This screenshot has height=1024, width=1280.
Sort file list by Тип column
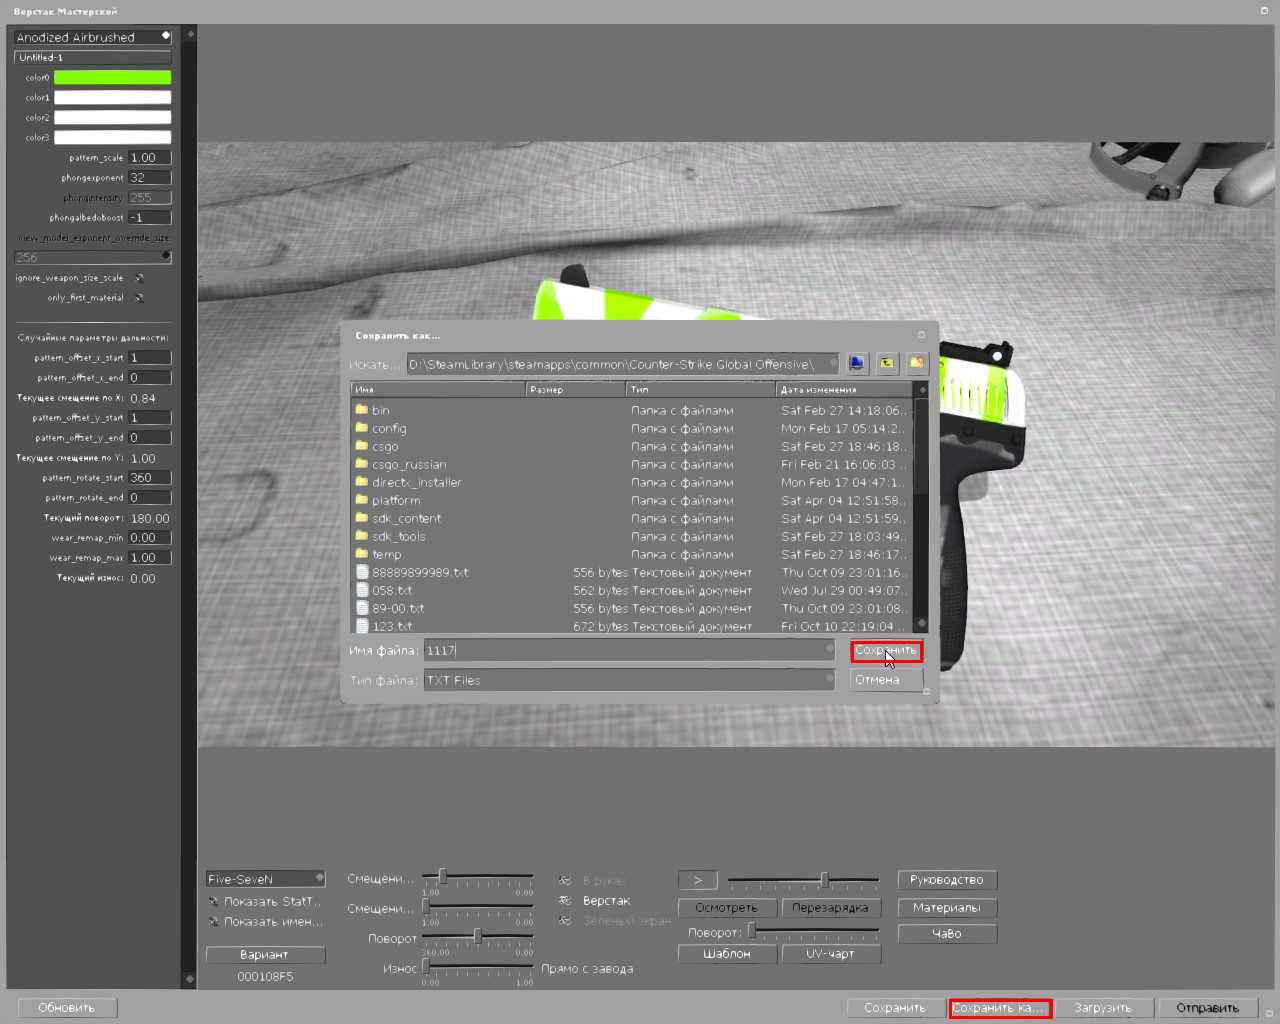(x=701, y=389)
